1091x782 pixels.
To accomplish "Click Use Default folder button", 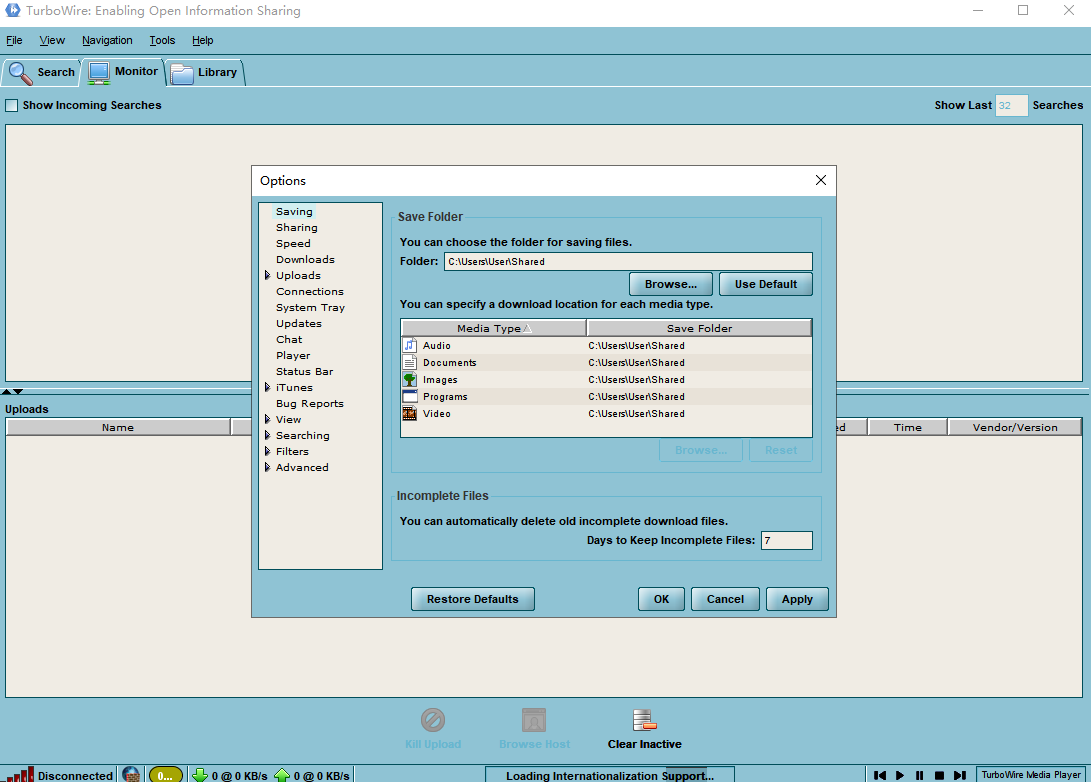I will (x=765, y=284).
